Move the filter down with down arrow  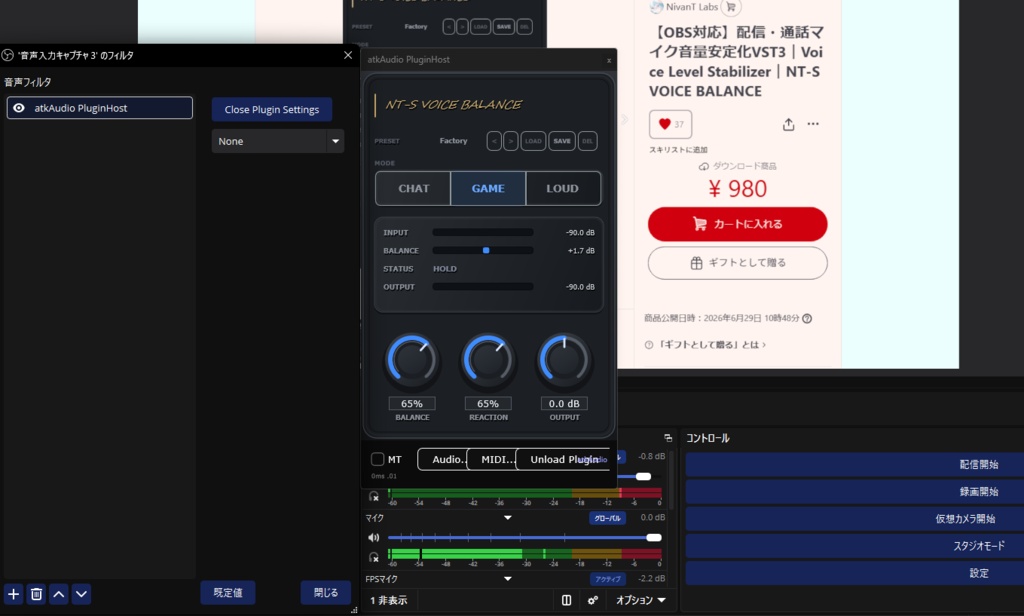(x=81, y=594)
